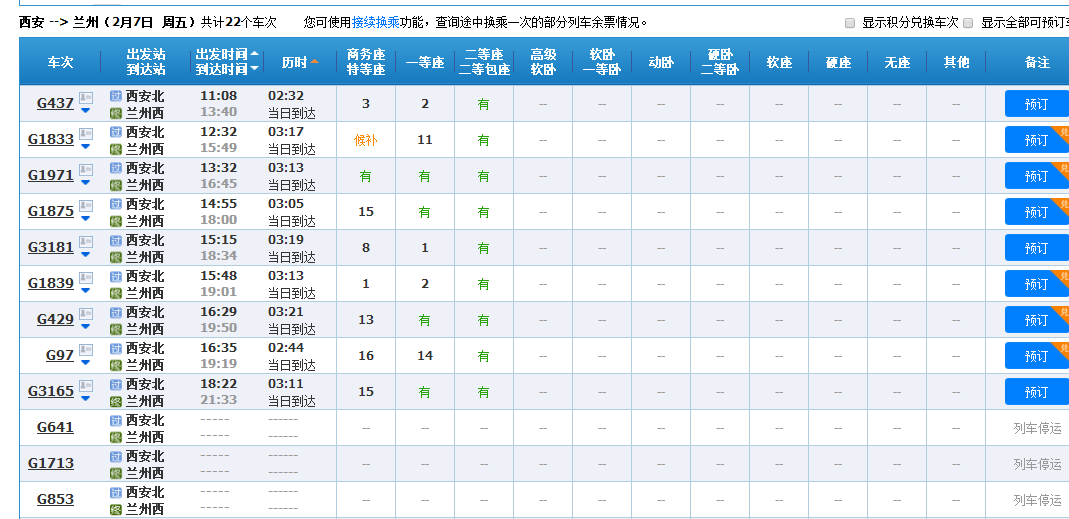Open train number link G641

(55, 428)
